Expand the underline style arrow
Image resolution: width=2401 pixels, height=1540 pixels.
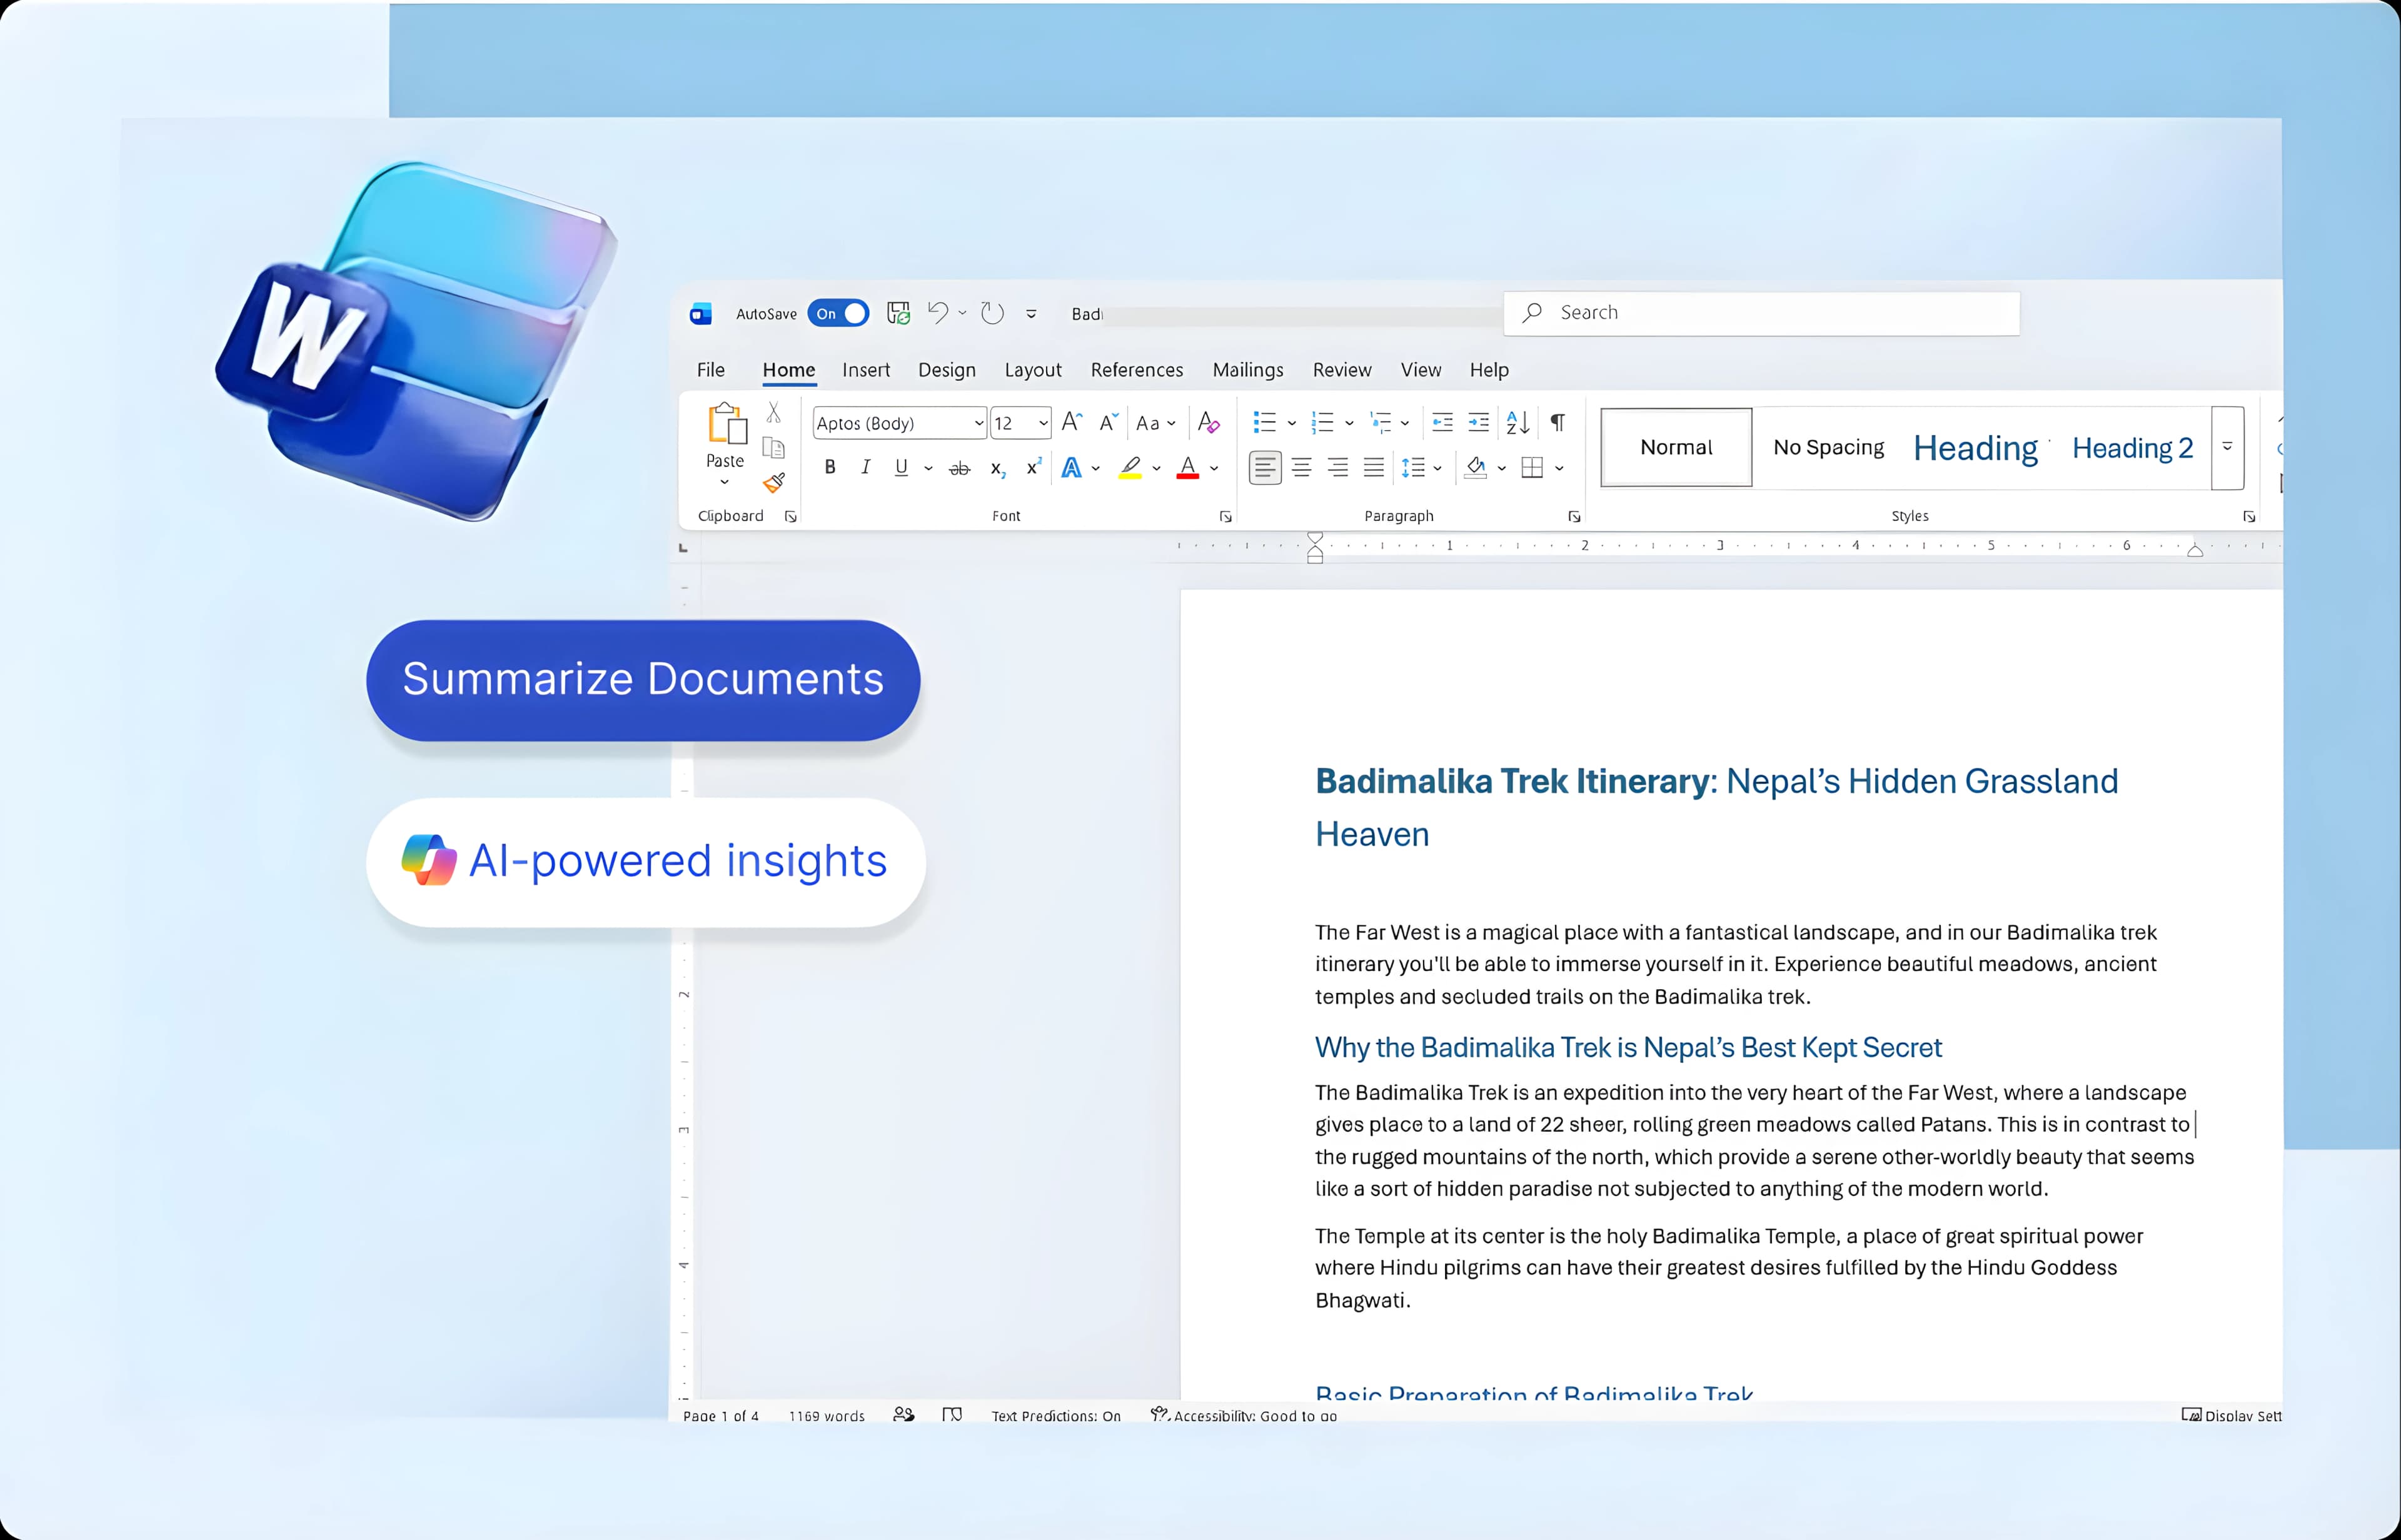point(928,468)
